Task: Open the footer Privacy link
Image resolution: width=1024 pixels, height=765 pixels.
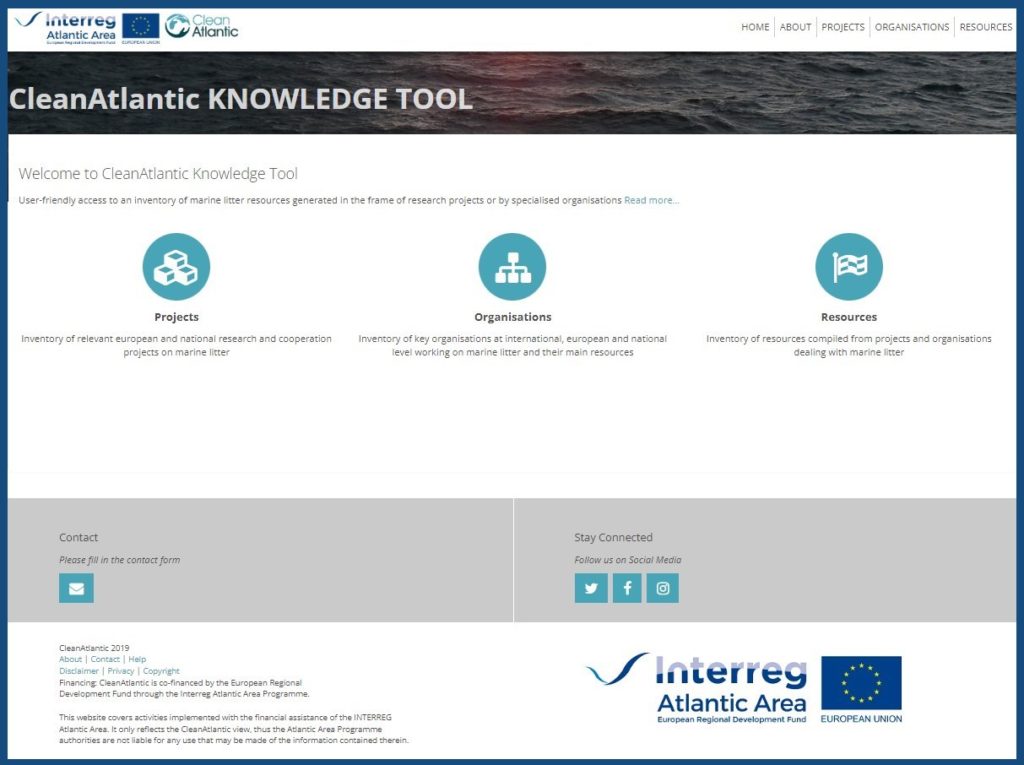Action: pyautogui.click(x=121, y=671)
